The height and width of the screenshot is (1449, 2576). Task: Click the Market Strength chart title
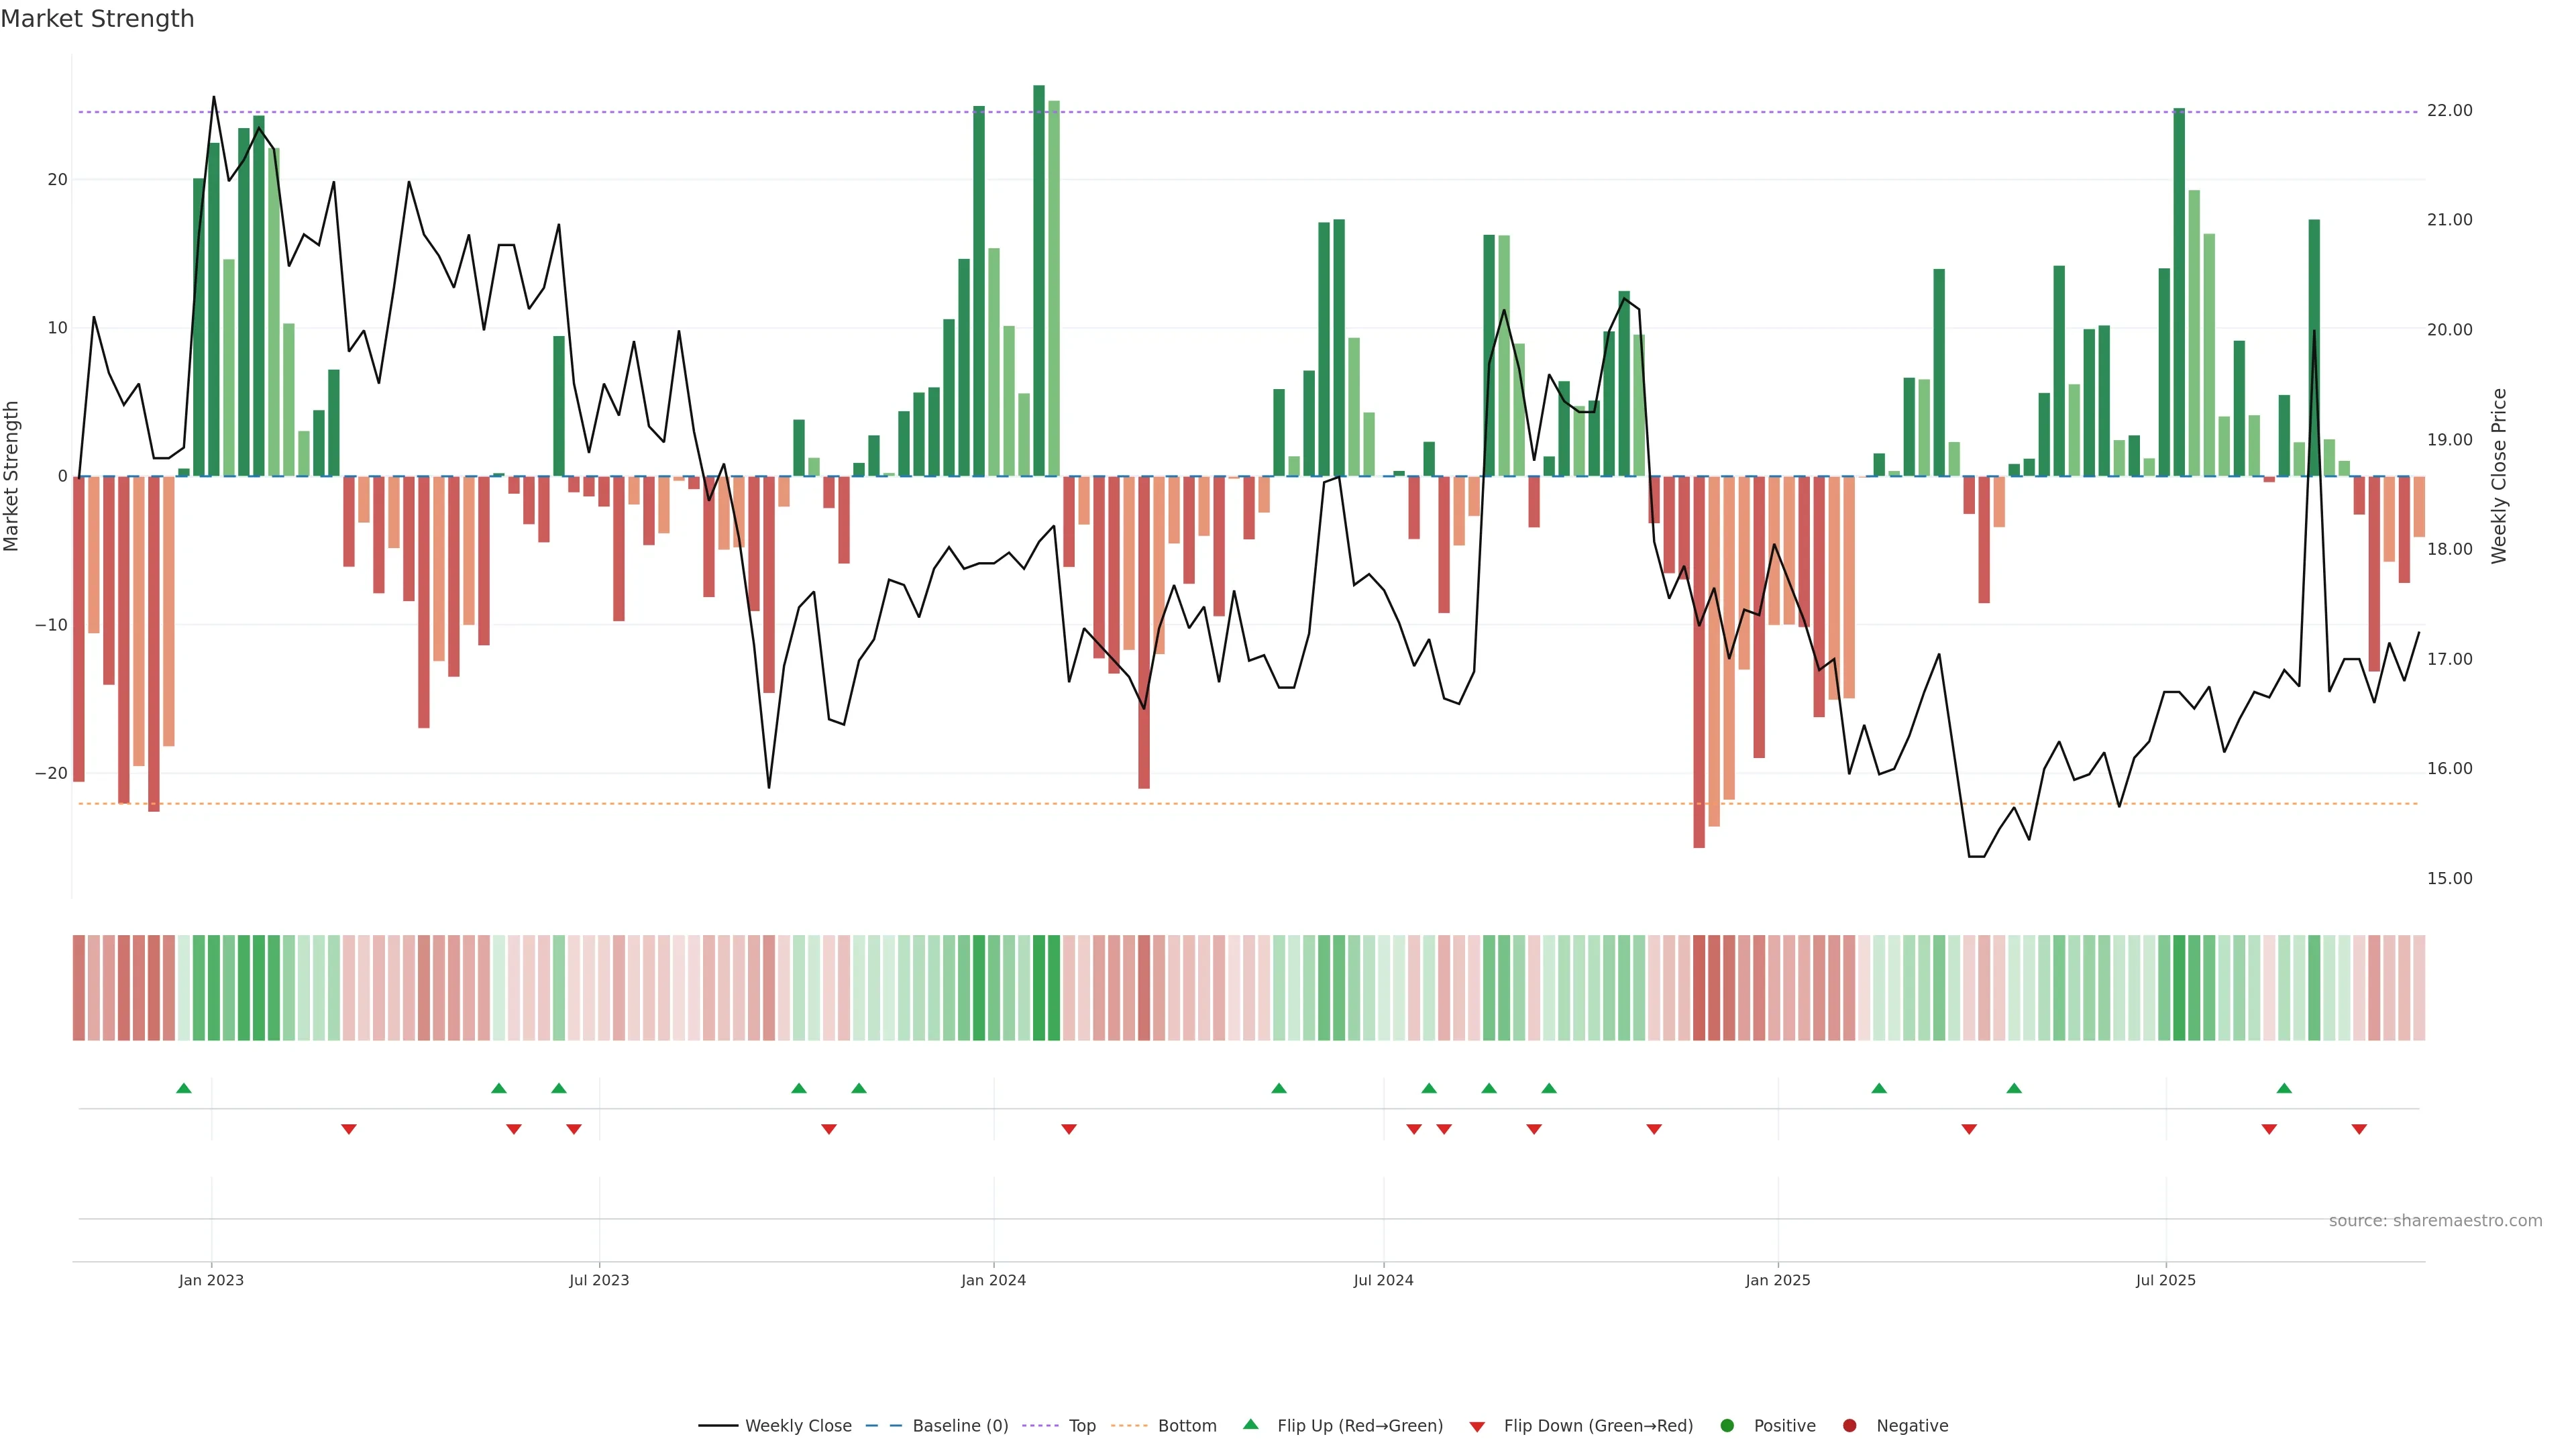97,19
